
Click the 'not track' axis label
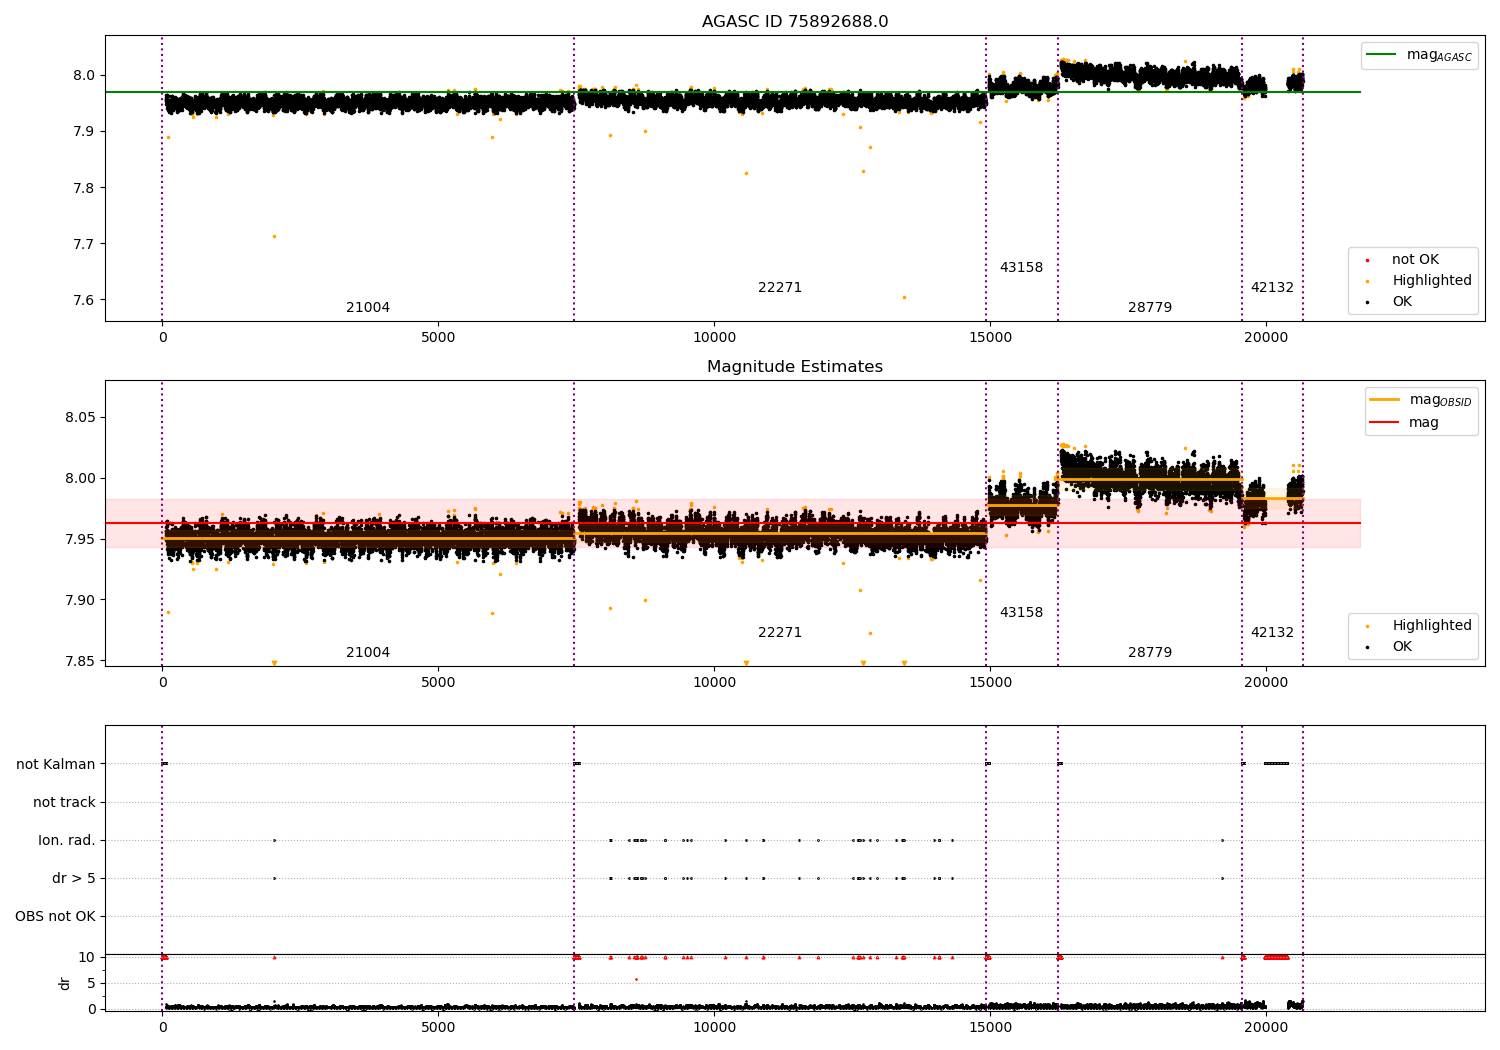pyautogui.click(x=64, y=803)
